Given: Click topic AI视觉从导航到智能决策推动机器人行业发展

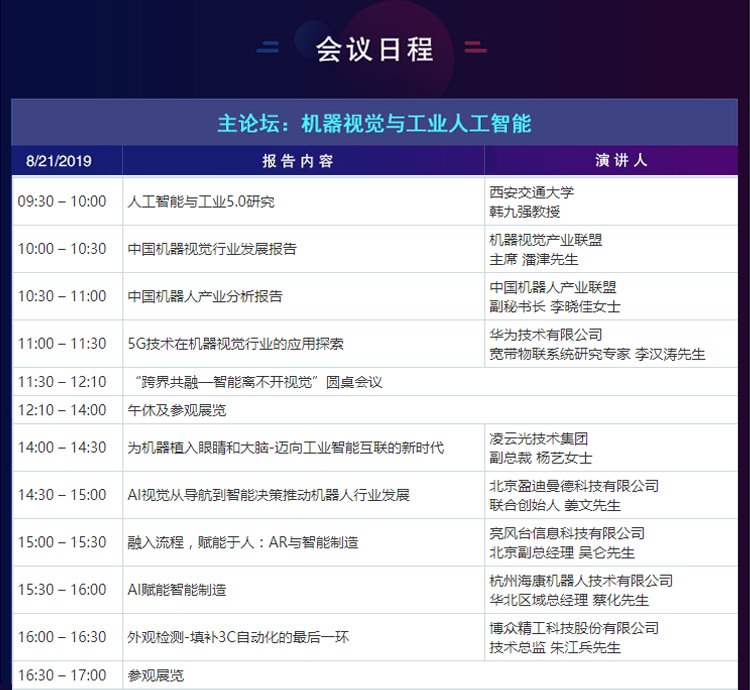Looking at the screenshot, I should click(x=268, y=495).
